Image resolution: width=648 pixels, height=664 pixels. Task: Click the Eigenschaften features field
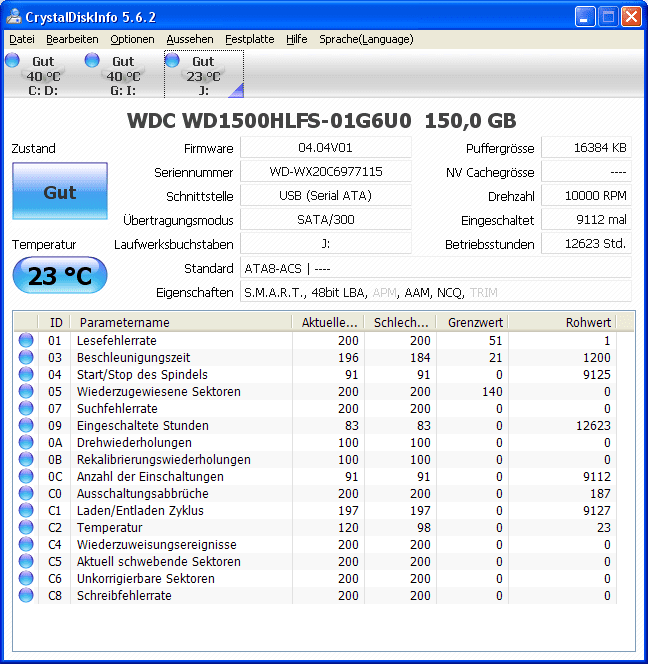pos(436,292)
